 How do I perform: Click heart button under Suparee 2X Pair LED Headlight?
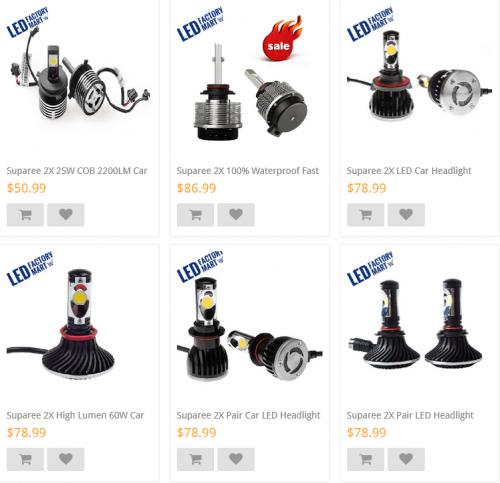(x=406, y=459)
